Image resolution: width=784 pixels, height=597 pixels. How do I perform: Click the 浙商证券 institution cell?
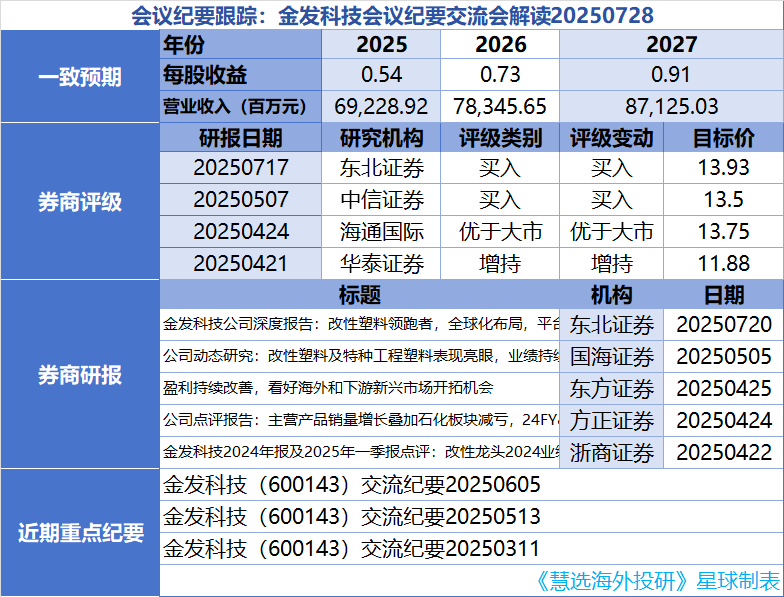[x=612, y=452]
